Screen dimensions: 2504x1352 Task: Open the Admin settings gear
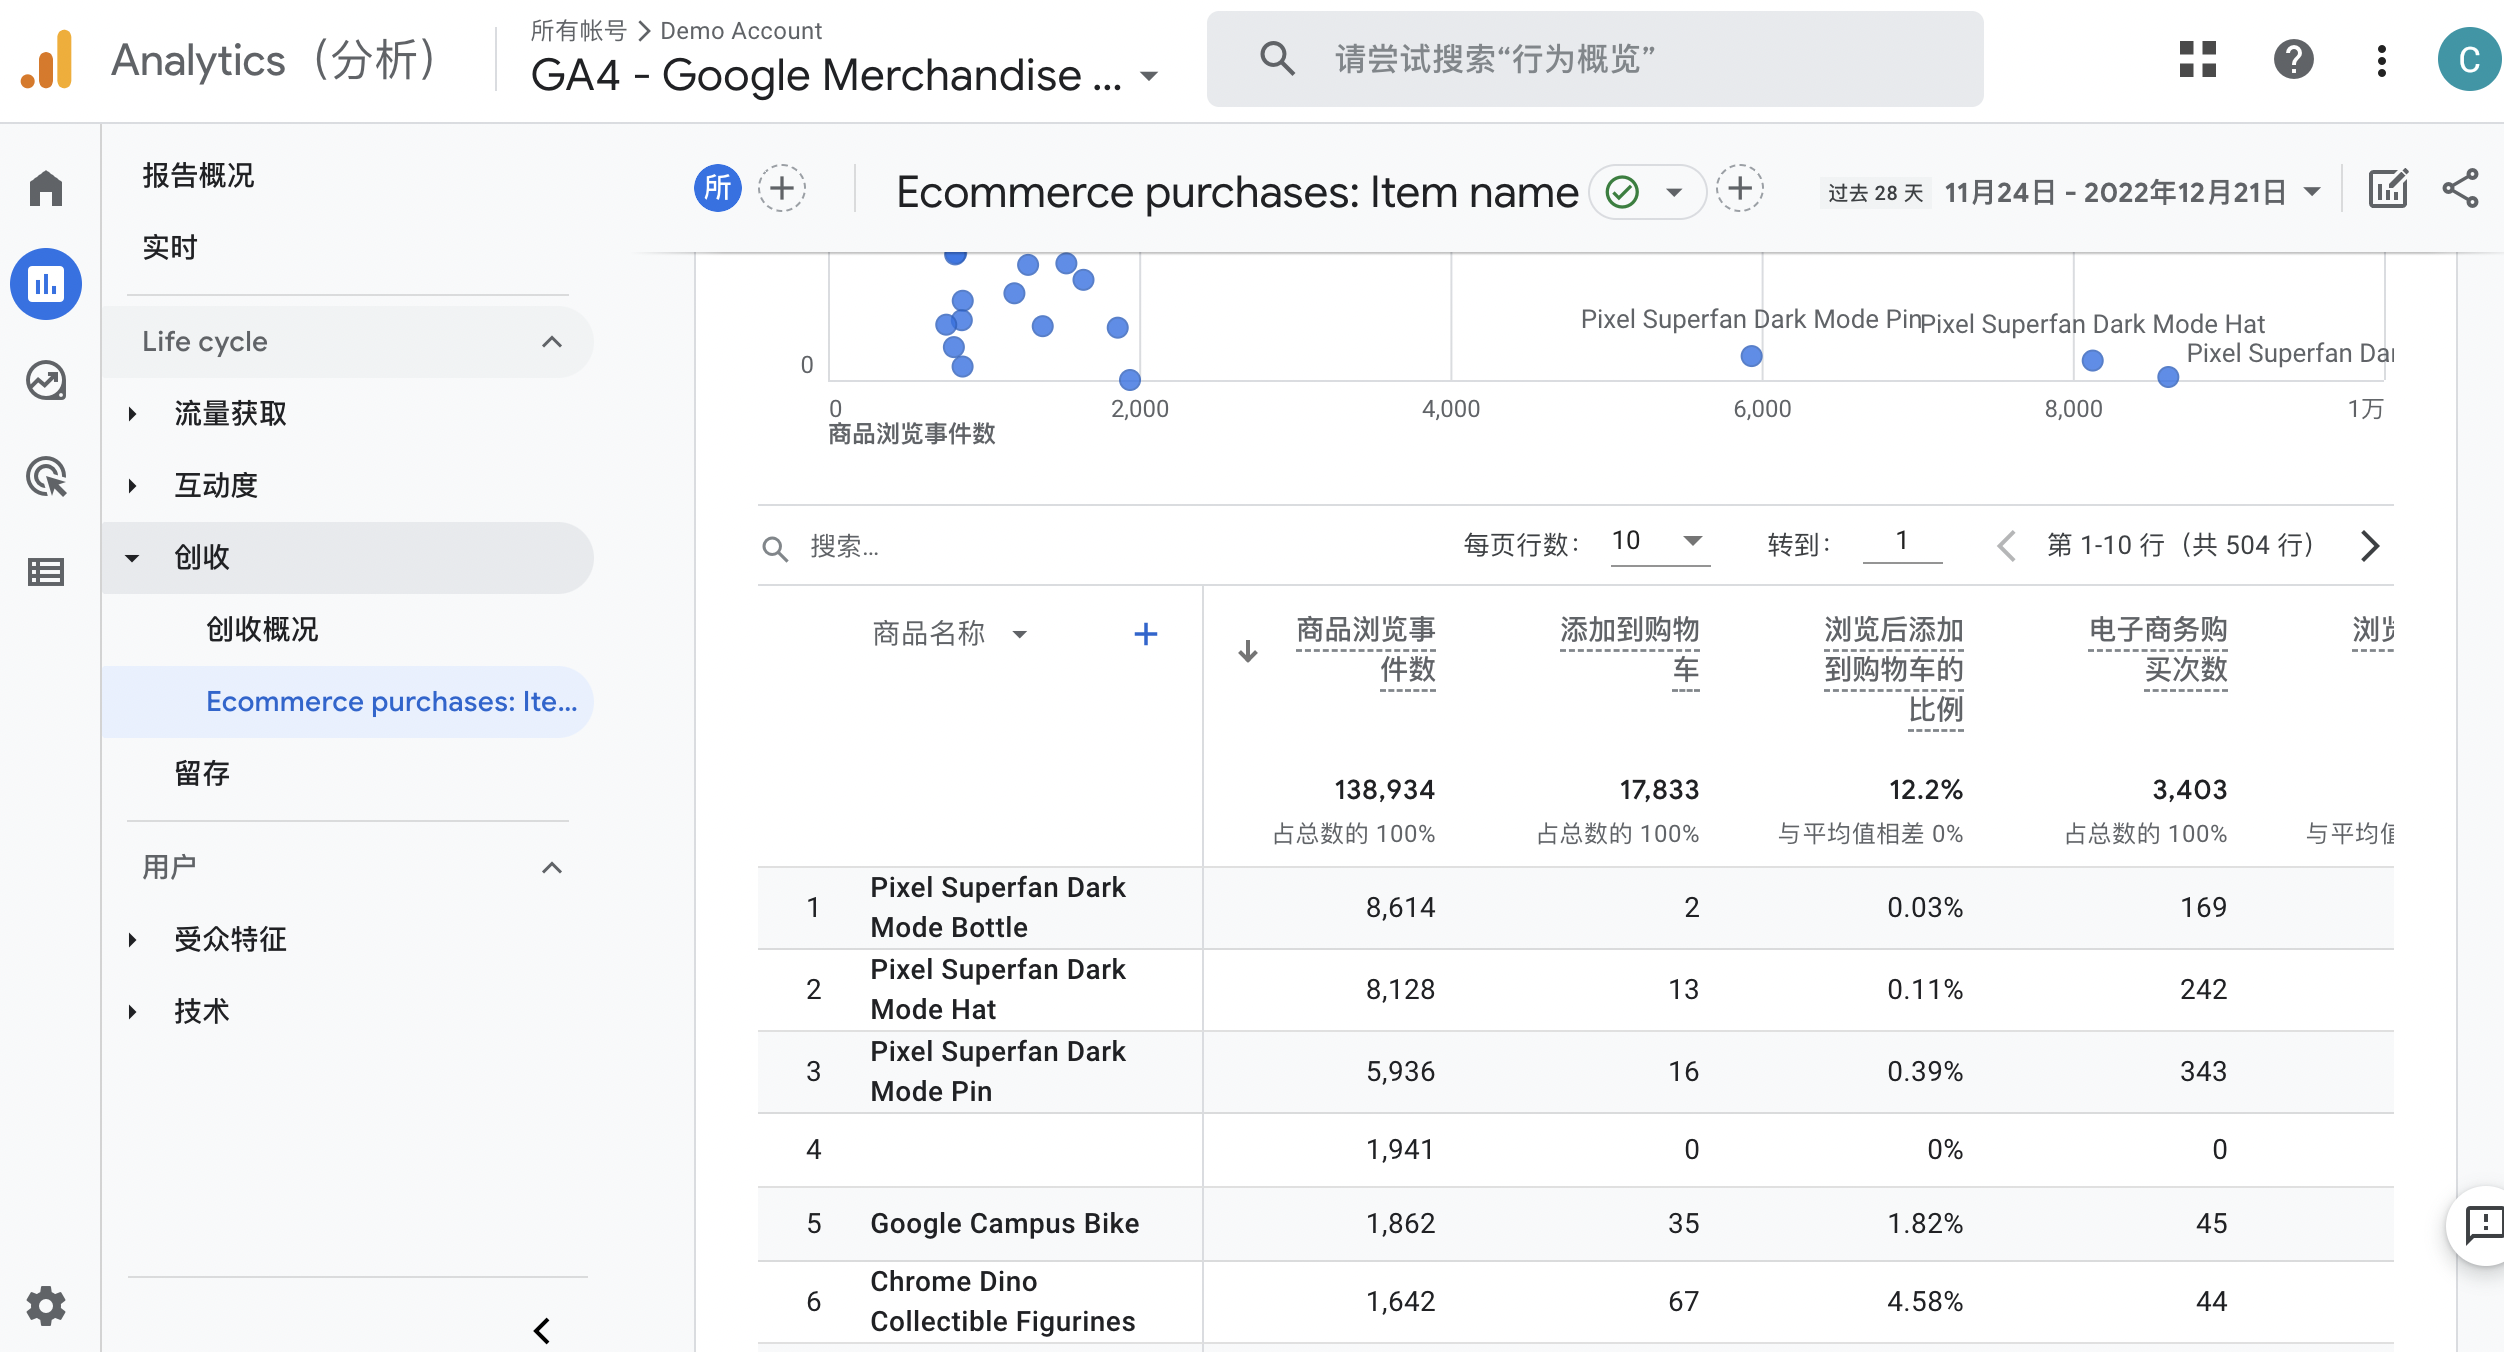[46, 1306]
